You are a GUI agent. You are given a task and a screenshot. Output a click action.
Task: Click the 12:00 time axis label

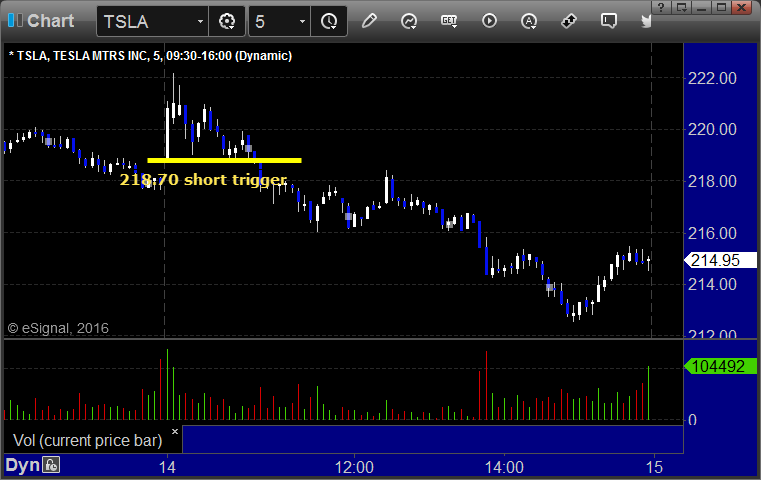pyautogui.click(x=354, y=467)
